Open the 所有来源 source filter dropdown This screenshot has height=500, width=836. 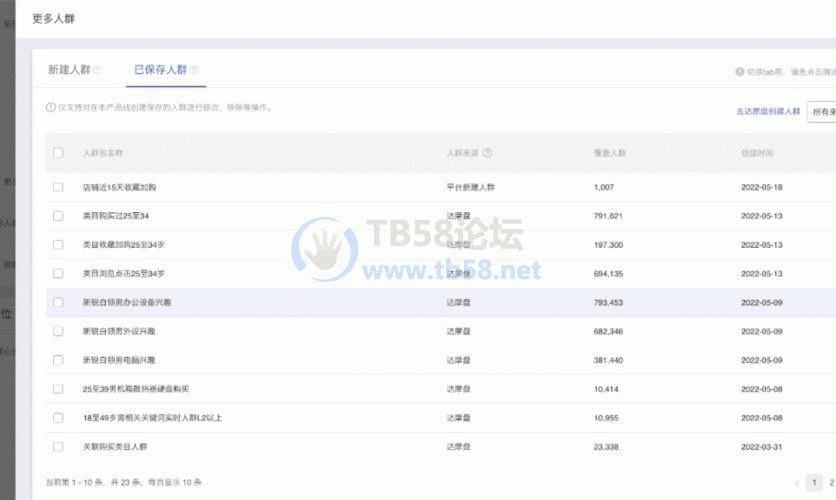[x=821, y=111]
